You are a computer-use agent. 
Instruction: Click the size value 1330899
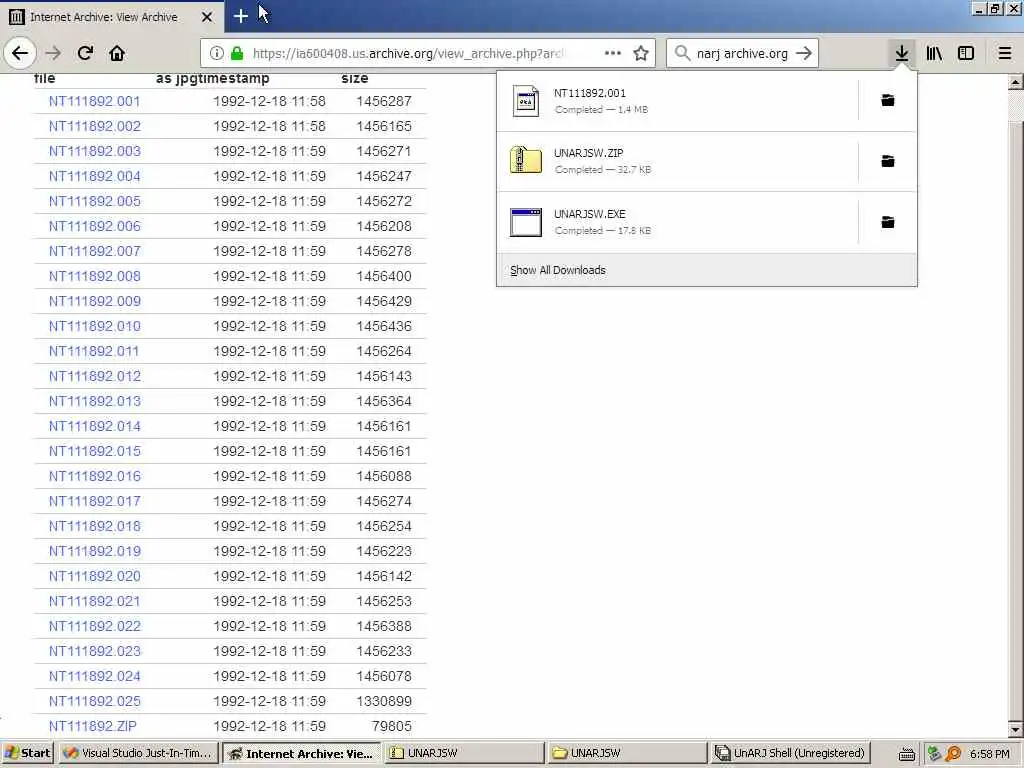(x=384, y=701)
